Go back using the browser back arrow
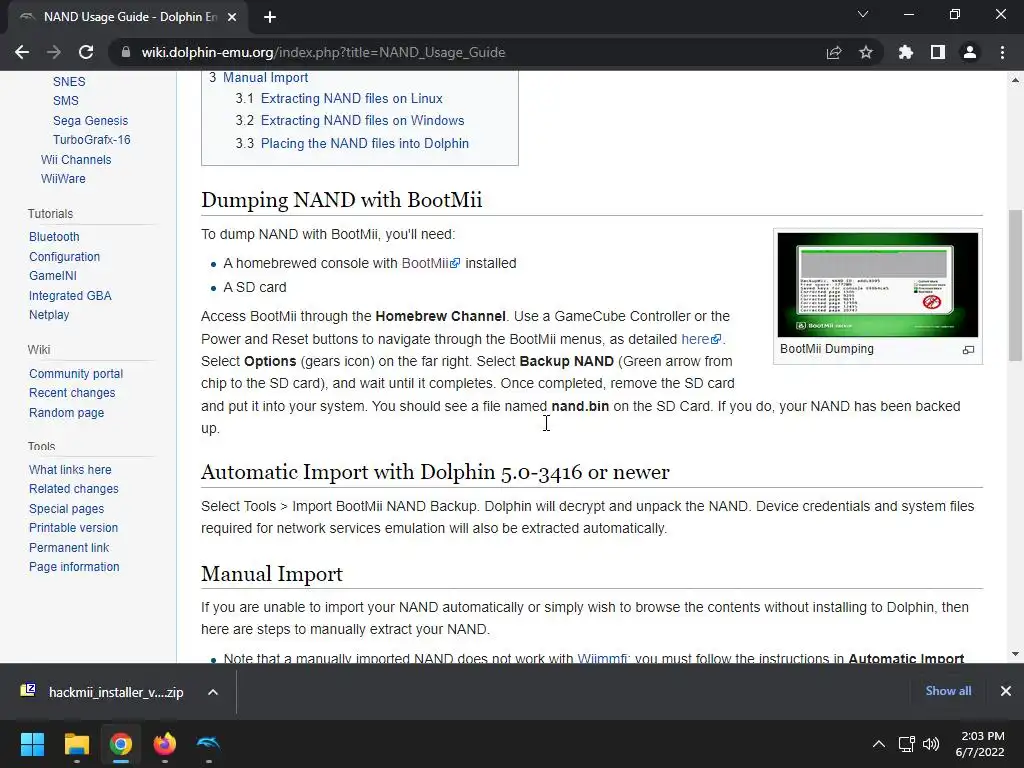 [22, 52]
